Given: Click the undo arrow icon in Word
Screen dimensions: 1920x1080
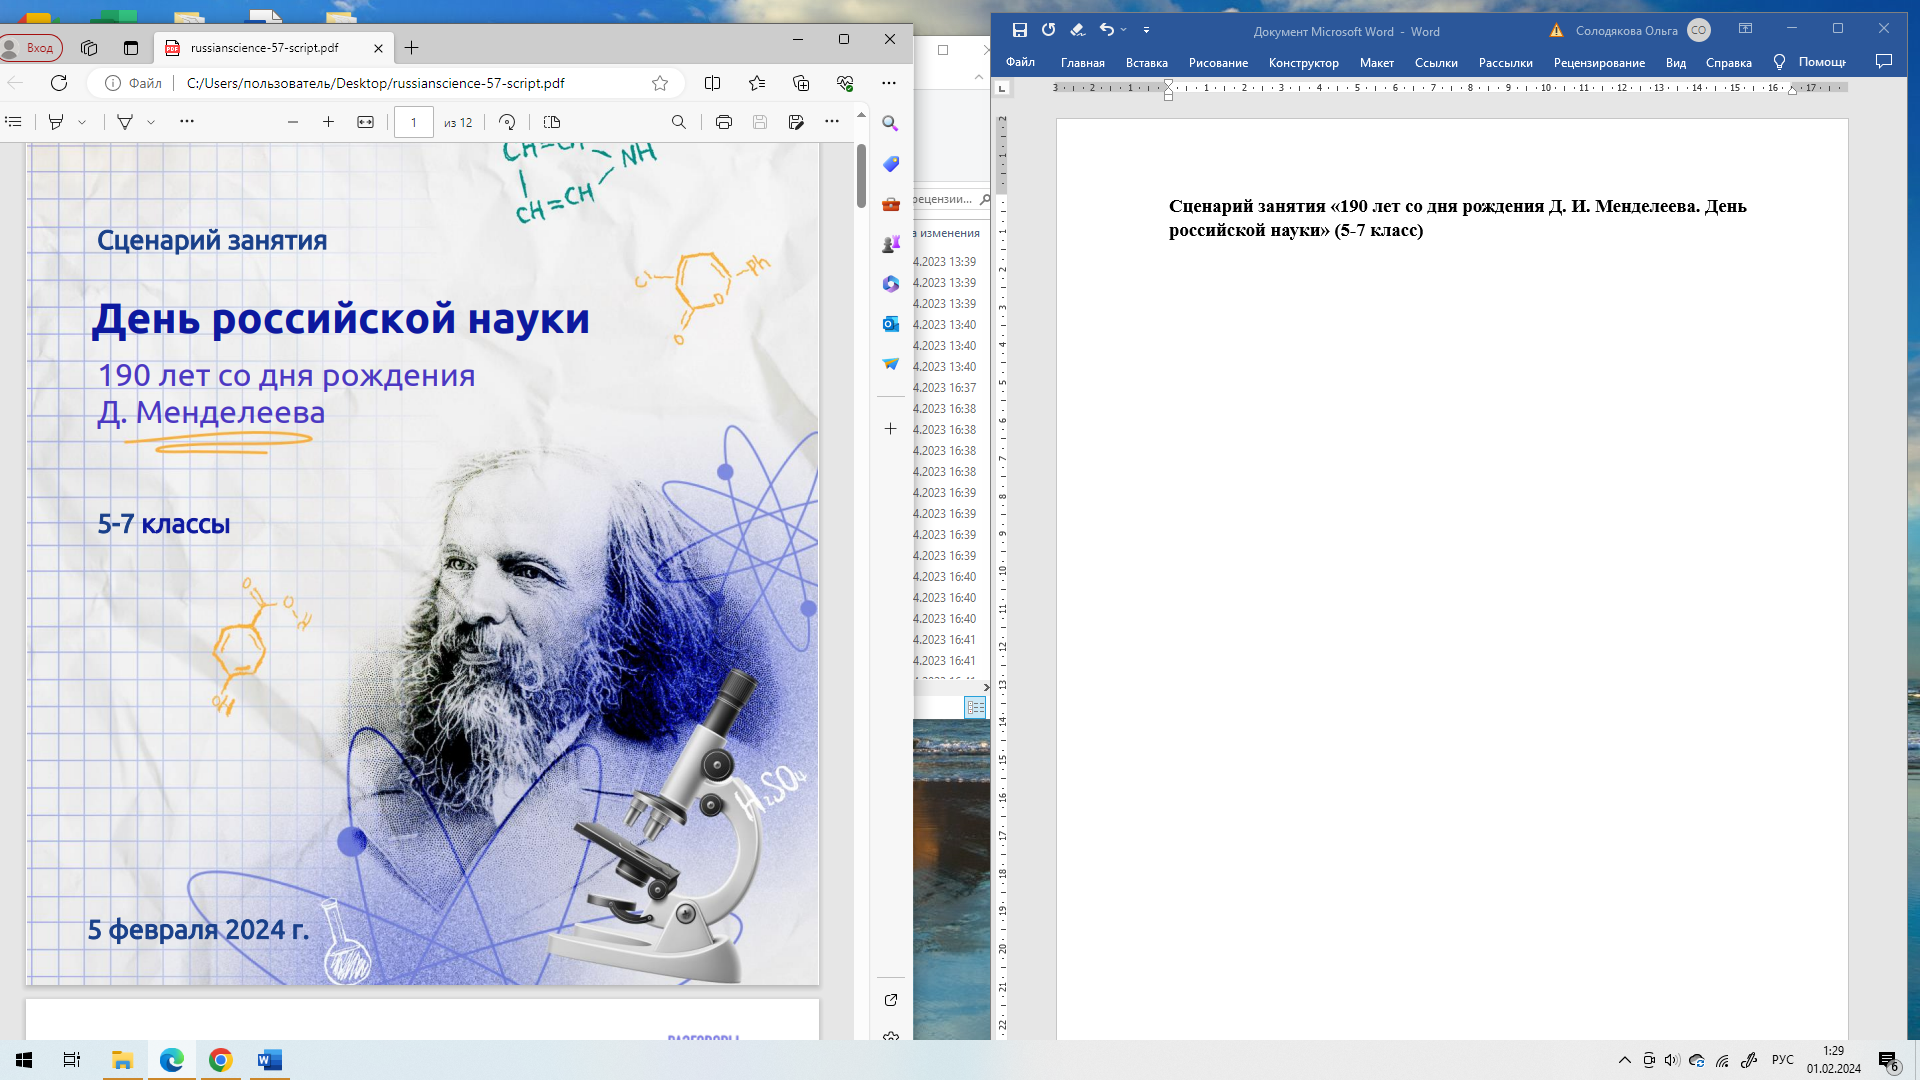Looking at the screenshot, I should (x=1108, y=29).
